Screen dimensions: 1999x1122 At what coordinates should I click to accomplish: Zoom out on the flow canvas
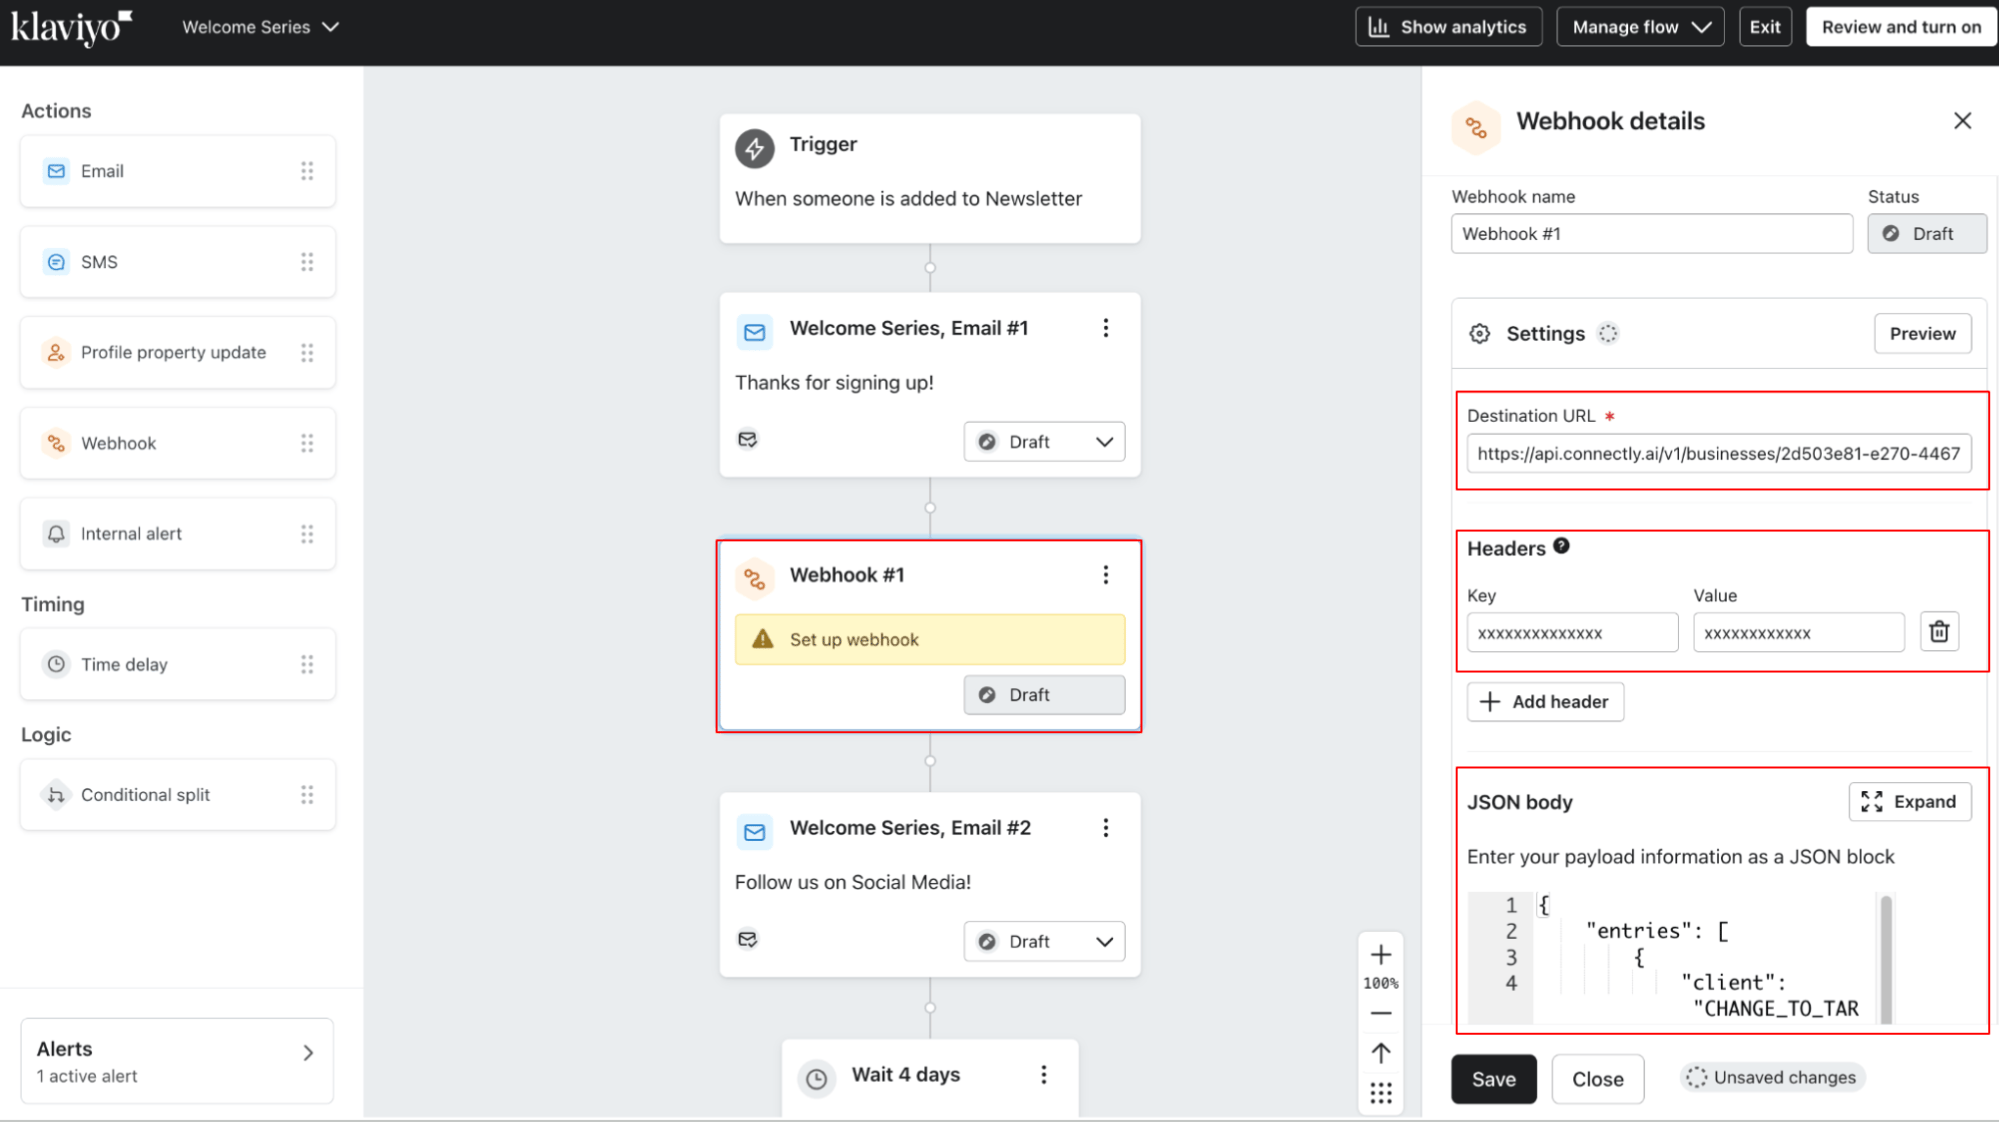tap(1381, 1014)
